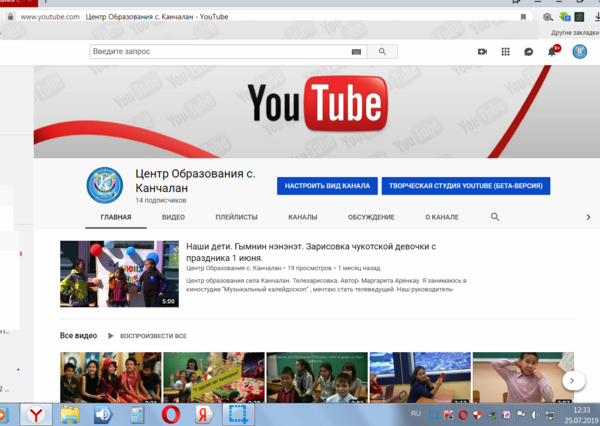Image resolution: width=600 pixels, height=426 pixels.
Task: Click the green arrow download extension icon
Action: [564, 17]
